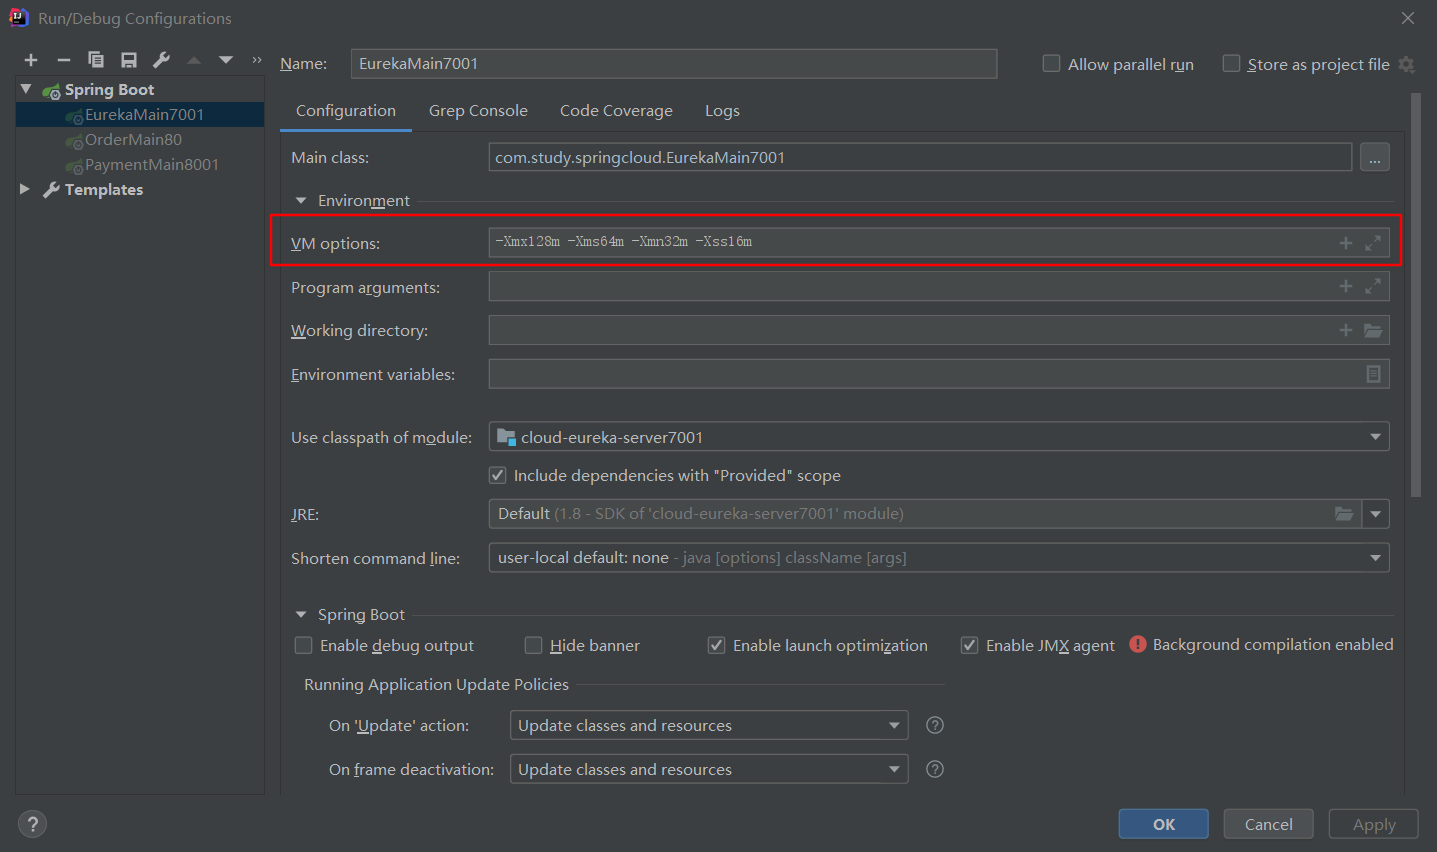
Task: Click the IntelliJ icon in the title bar
Action: [x=18, y=18]
